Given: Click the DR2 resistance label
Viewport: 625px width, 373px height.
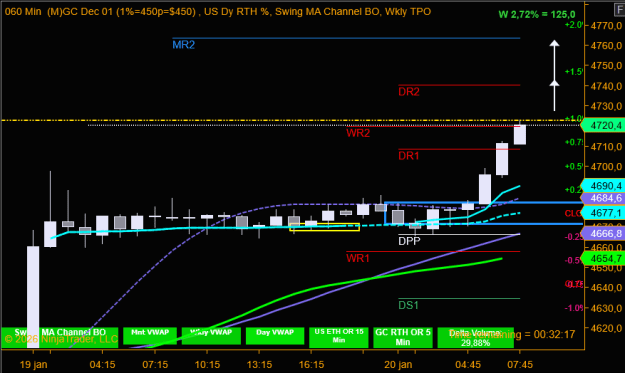Looking at the screenshot, I should [409, 92].
